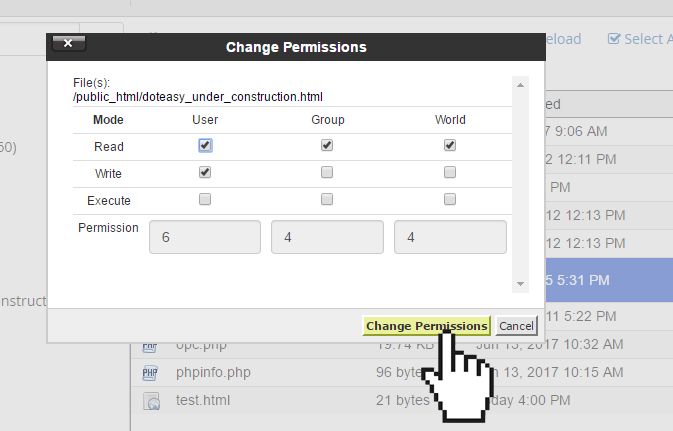Click the Select All checkbox icon in toolbar

point(614,39)
